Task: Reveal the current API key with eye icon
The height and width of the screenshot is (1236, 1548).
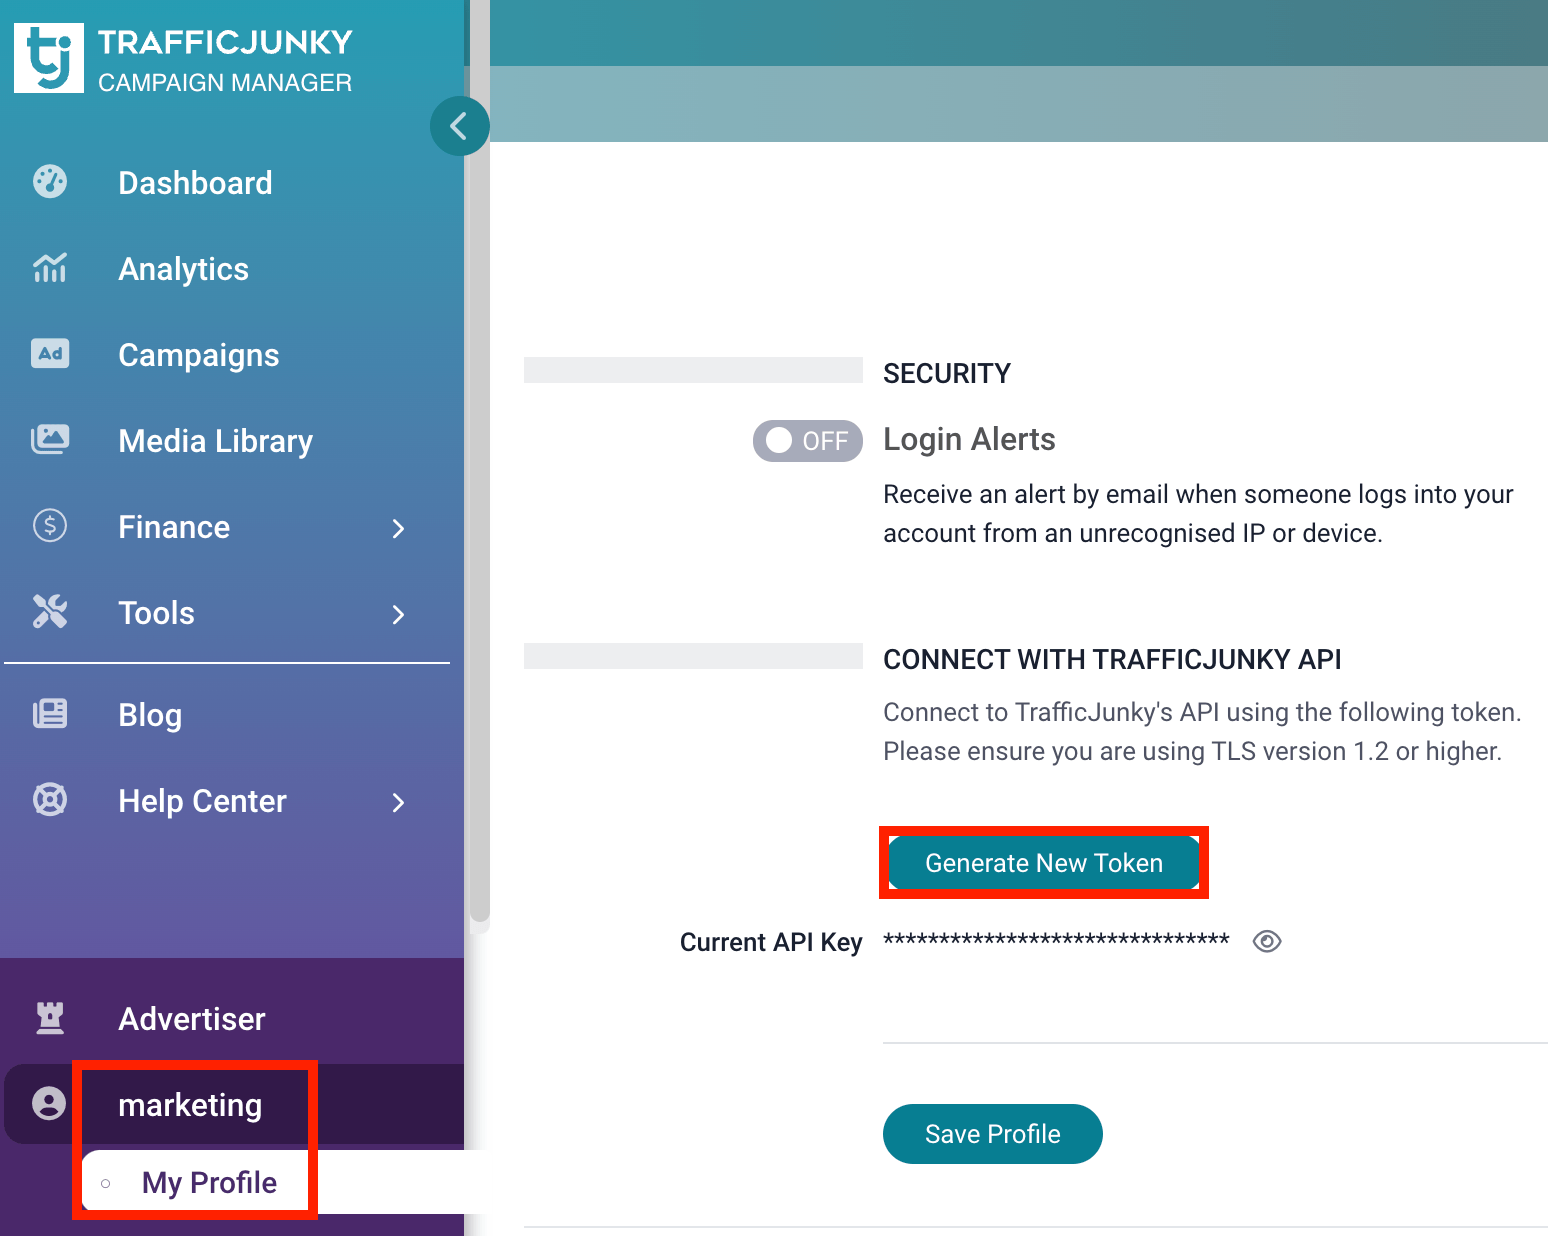Action: coord(1267,942)
